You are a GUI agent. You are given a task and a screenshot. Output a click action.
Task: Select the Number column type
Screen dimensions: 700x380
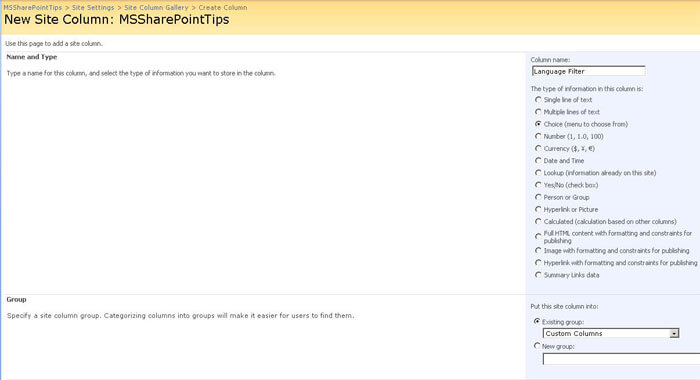[x=538, y=136]
